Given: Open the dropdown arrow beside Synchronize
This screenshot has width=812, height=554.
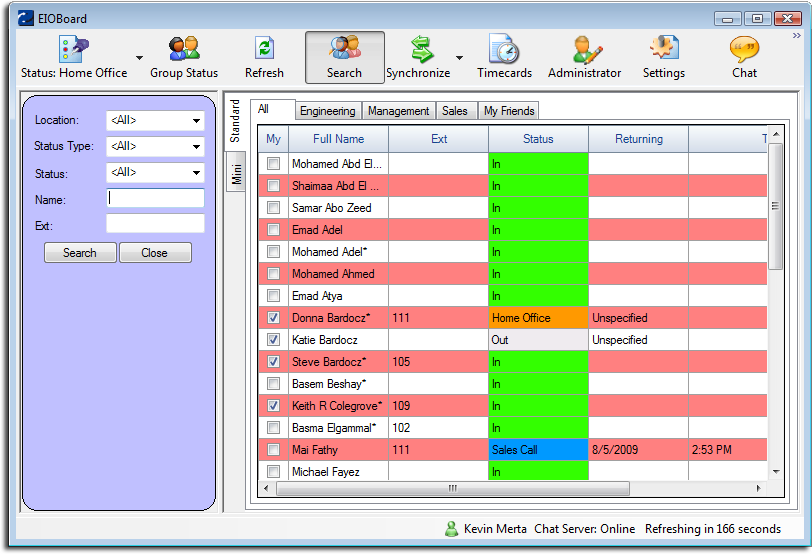Looking at the screenshot, I should point(459,58).
